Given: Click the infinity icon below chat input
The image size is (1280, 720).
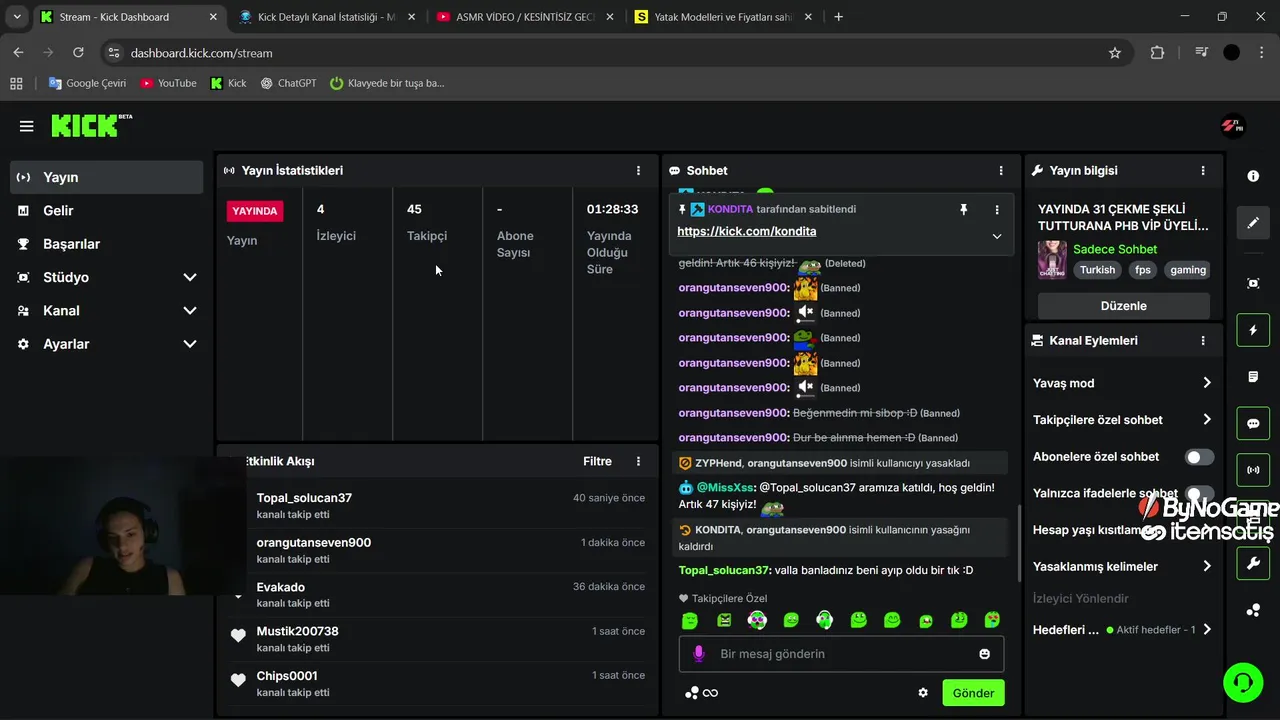Looking at the screenshot, I should click(710, 693).
